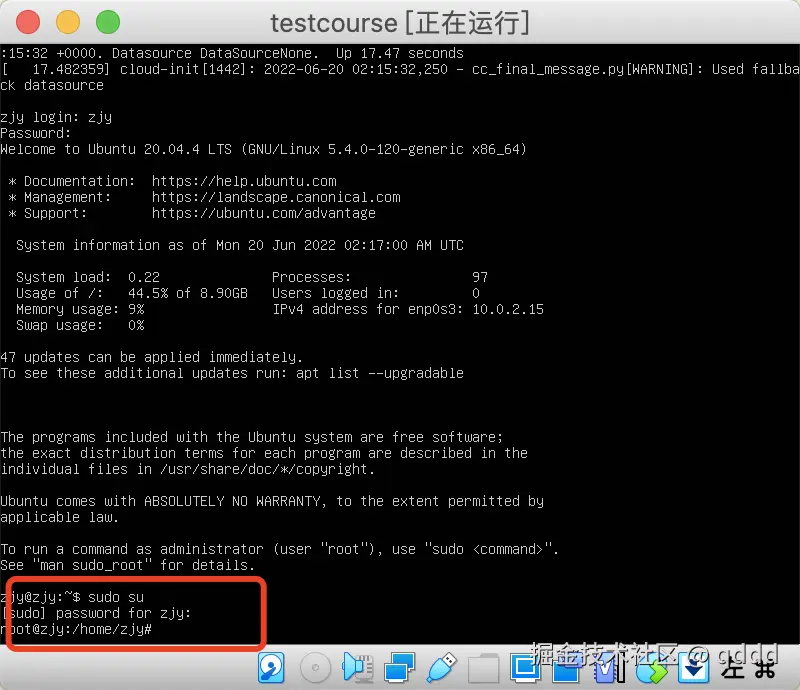Click the IPv4 address 10.0.2.15
The image size is (800, 690).
[508, 309]
